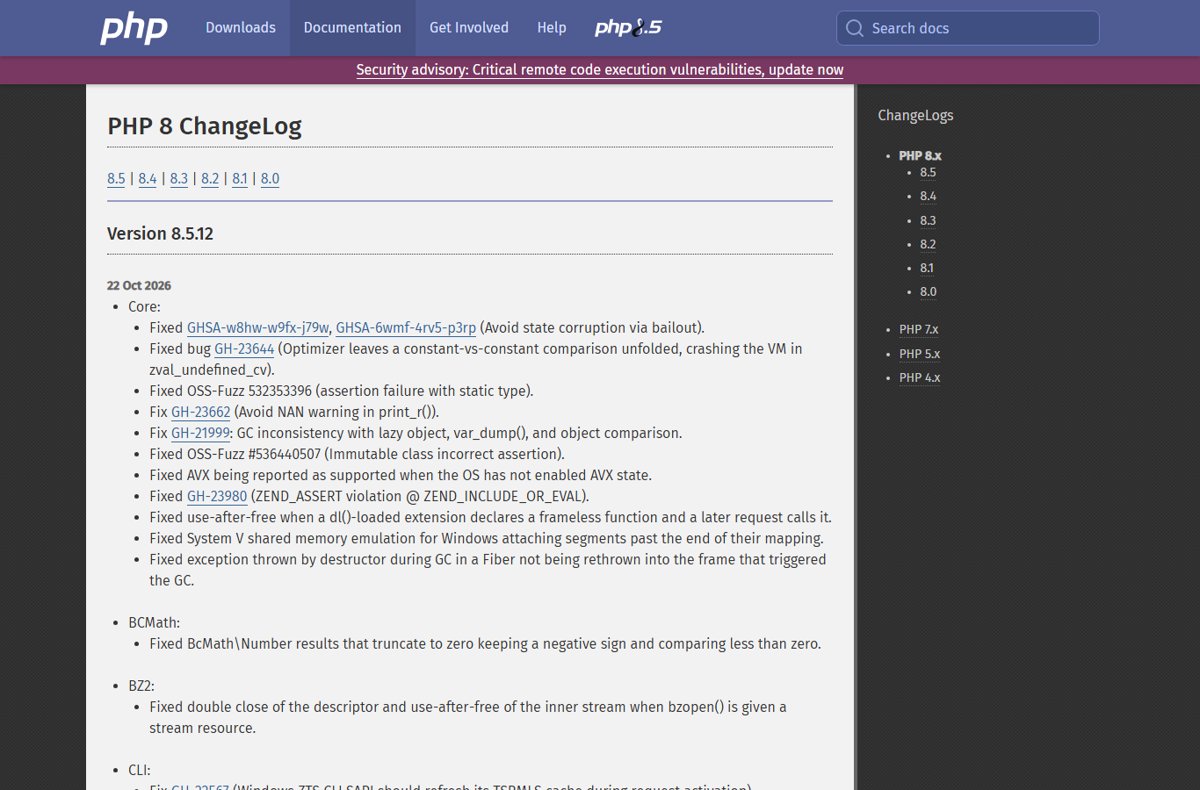Focus the Search docs field

(x=968, y=28)
